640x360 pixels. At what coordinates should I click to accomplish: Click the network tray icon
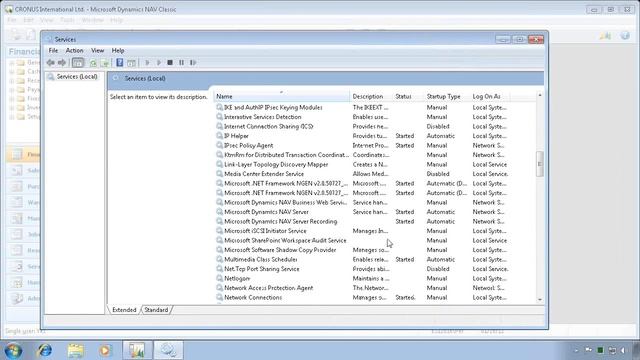(612, 350)
